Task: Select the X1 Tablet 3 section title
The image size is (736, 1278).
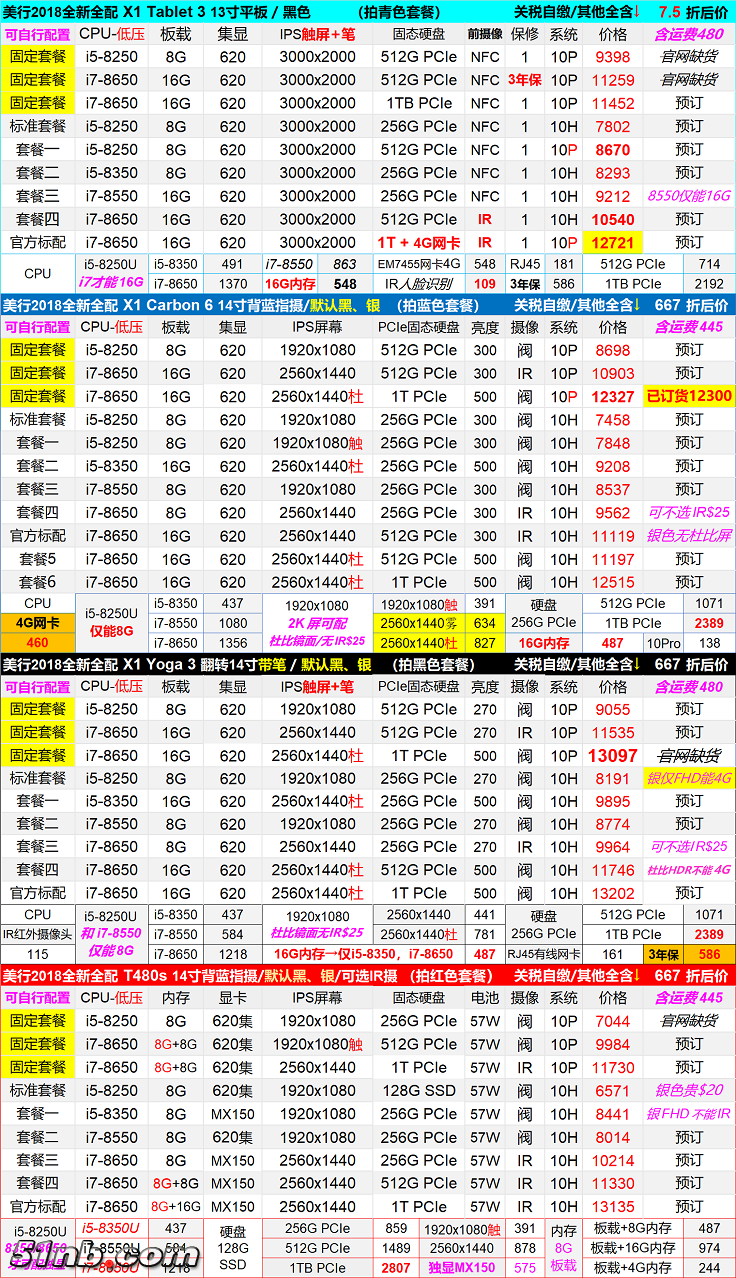Action: click(157, 12)
